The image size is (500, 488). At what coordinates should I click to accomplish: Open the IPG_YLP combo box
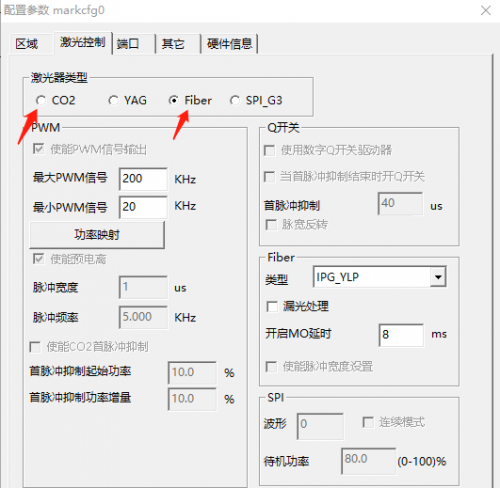pyautogui.click(x=380, y=277)
